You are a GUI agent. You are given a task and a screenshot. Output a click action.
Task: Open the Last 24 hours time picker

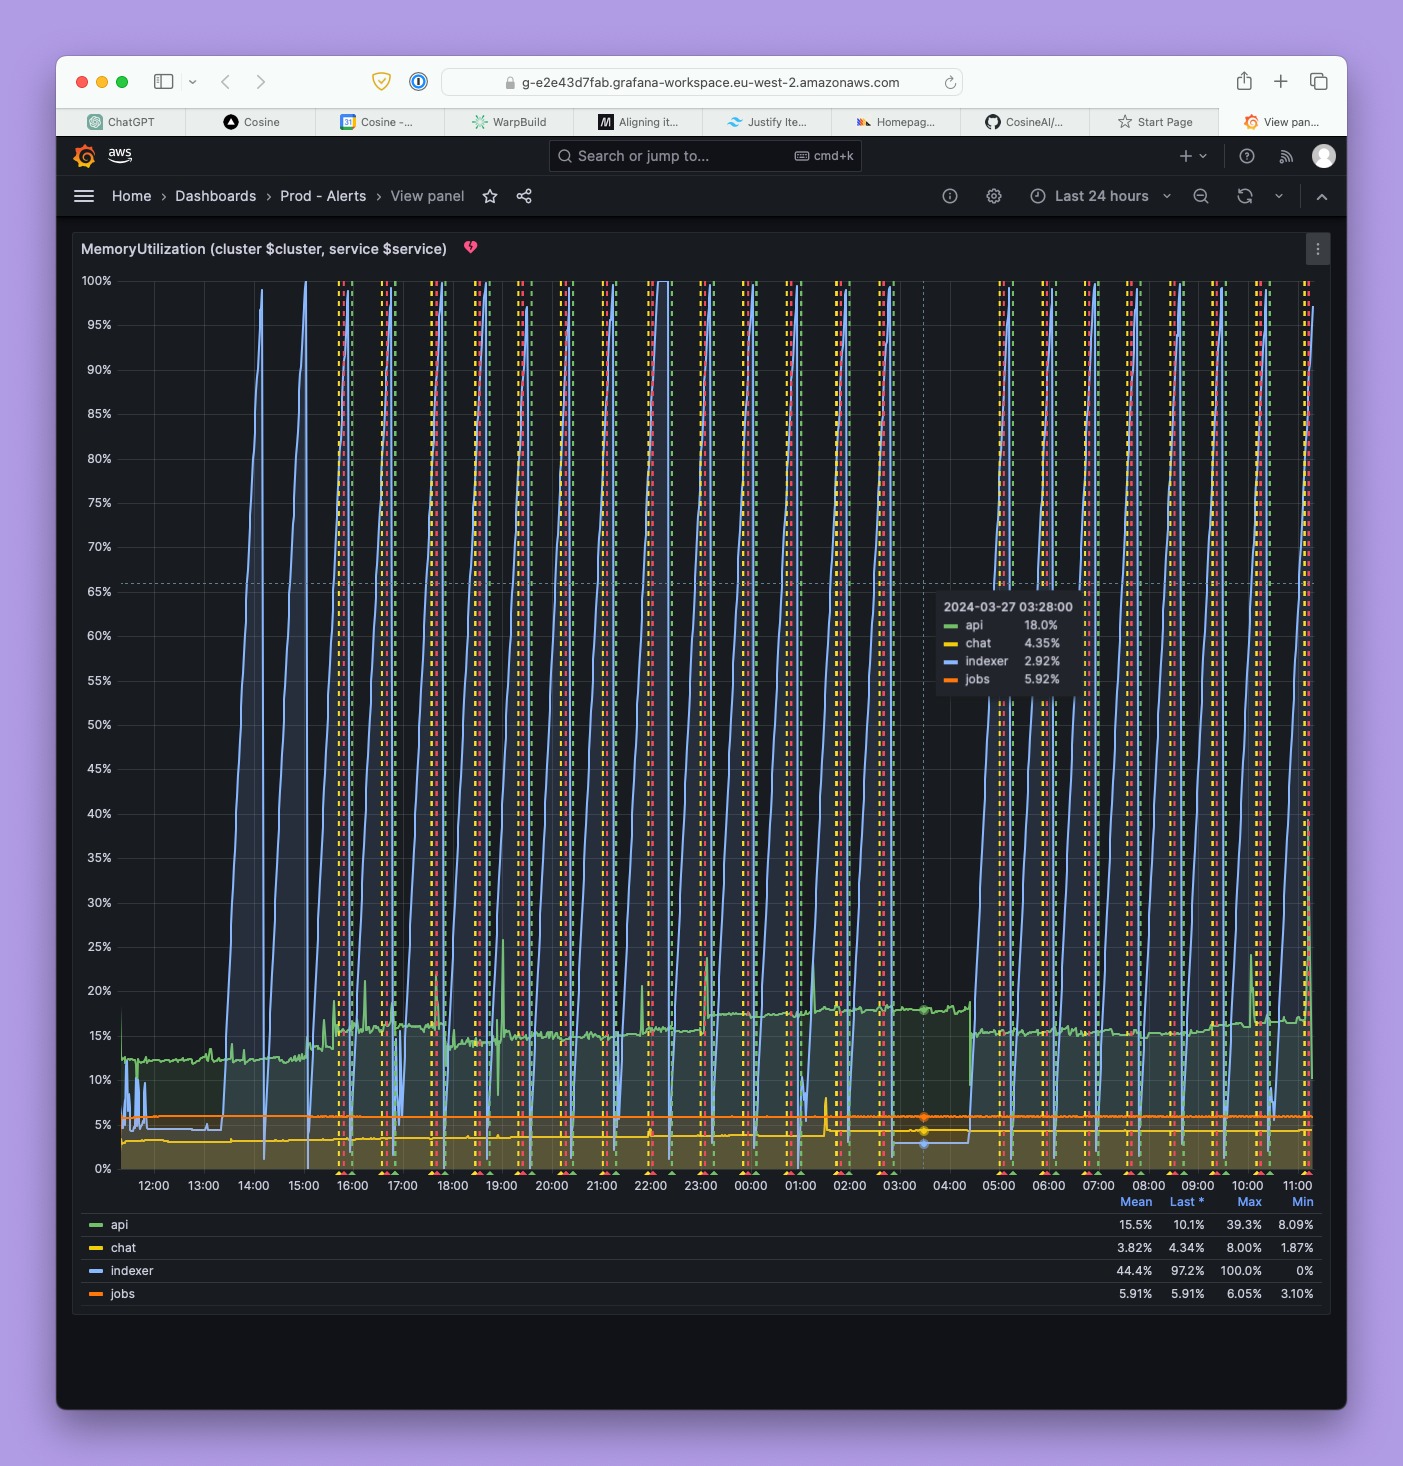pyautogui.click(x=1101, y=196)
